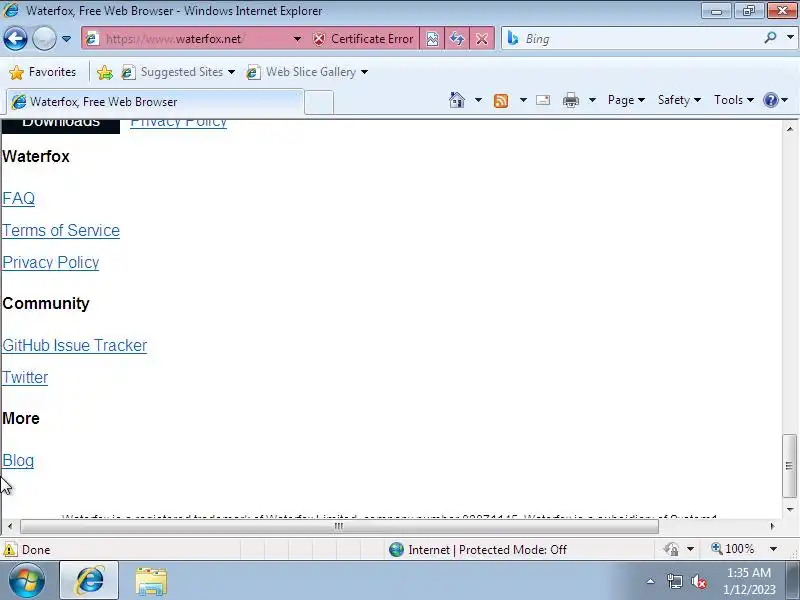Open the Terms of Service link

tap(61, 231)
